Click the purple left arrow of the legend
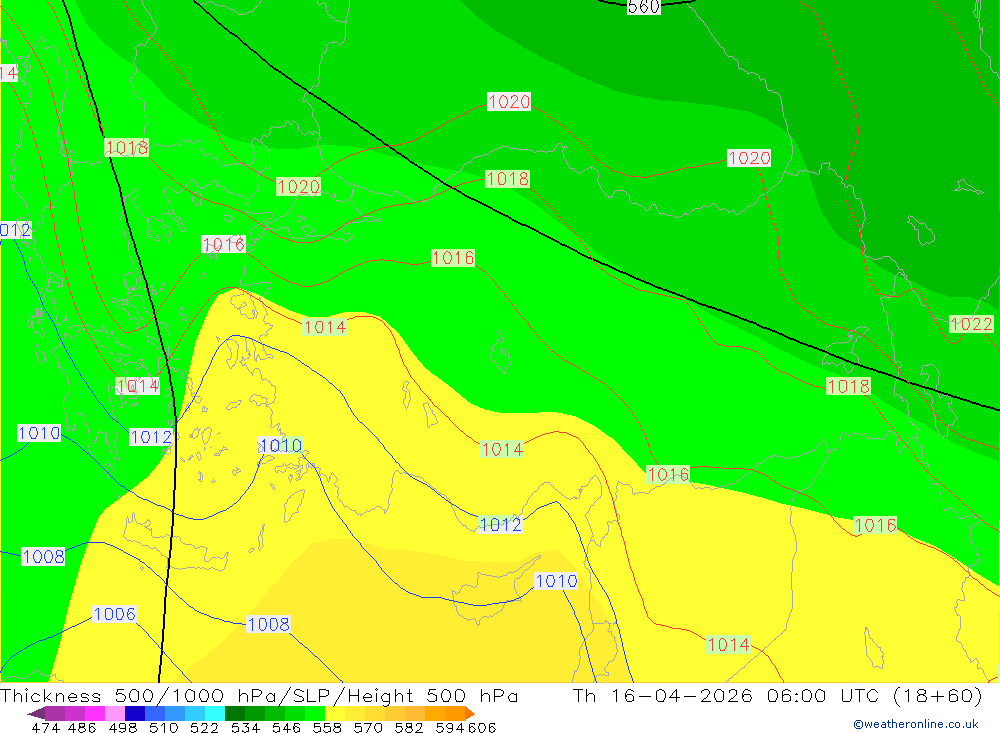This screenshot has width=1000, height=733. pyautogui.click(x=36, y=713)
